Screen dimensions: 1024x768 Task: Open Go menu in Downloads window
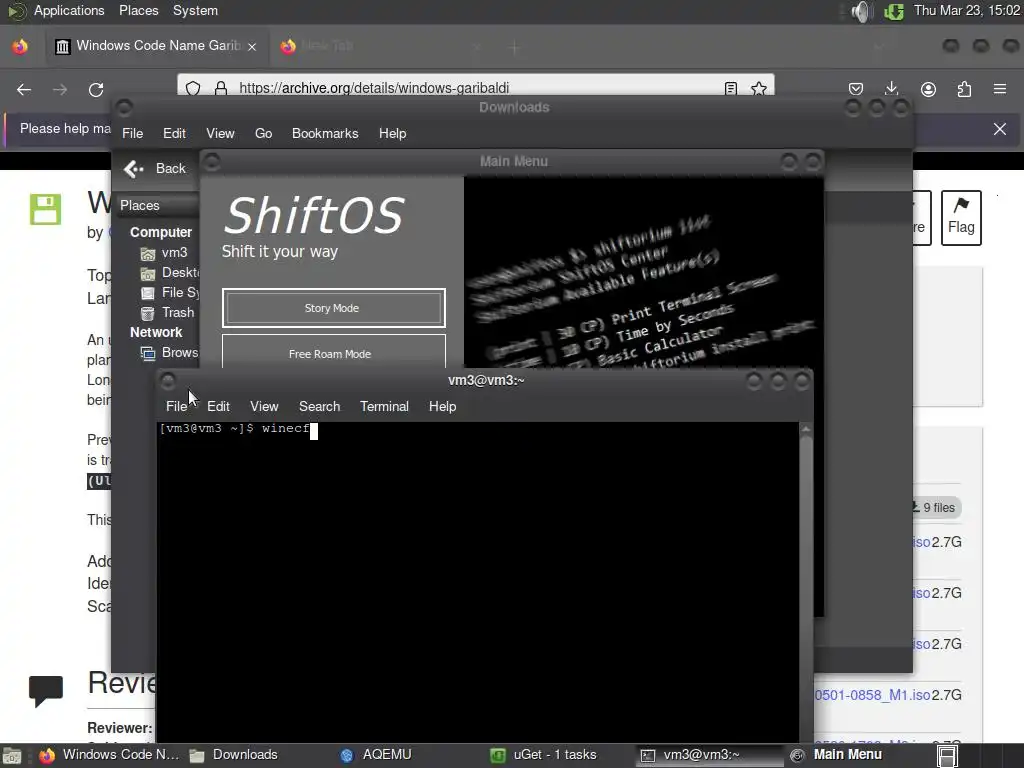coord(263,133)
